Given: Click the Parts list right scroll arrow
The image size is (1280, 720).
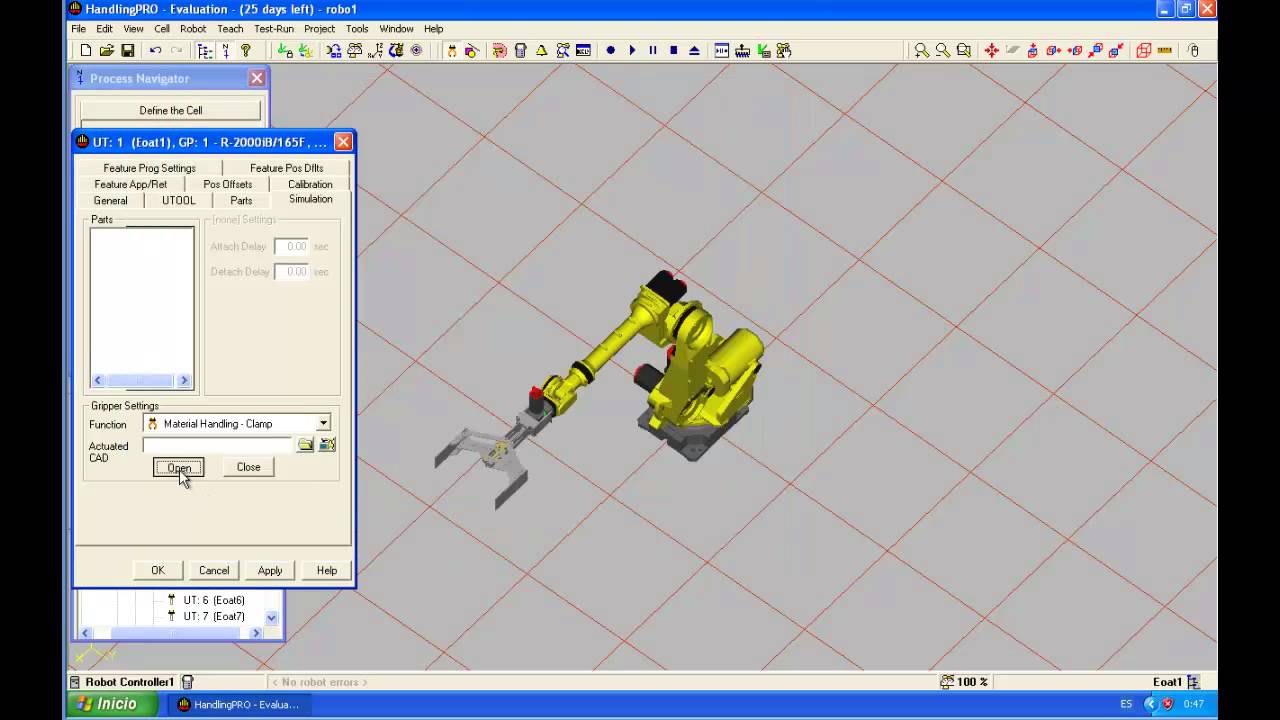Looking at the screenshot, I should [x=184, y=380].
